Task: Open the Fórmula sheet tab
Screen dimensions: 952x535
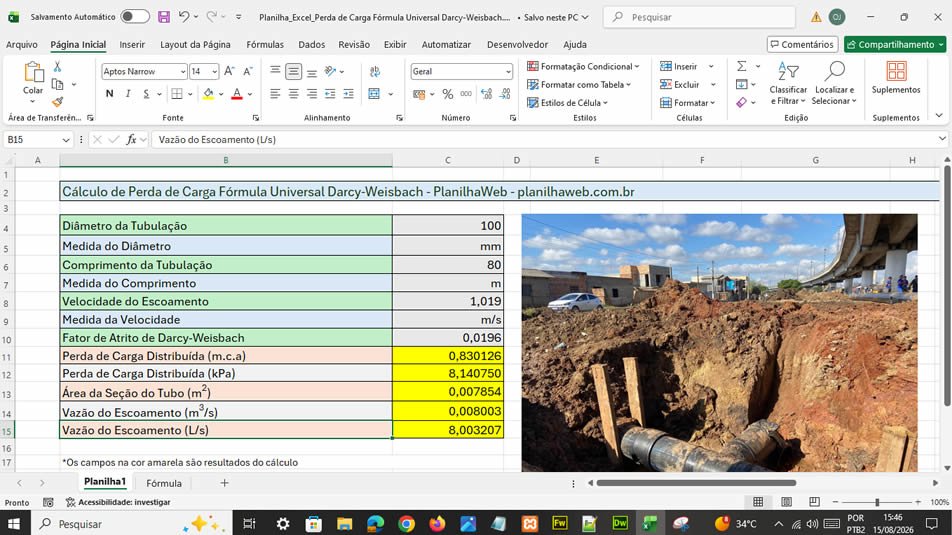Action: [x=164, y=483]
